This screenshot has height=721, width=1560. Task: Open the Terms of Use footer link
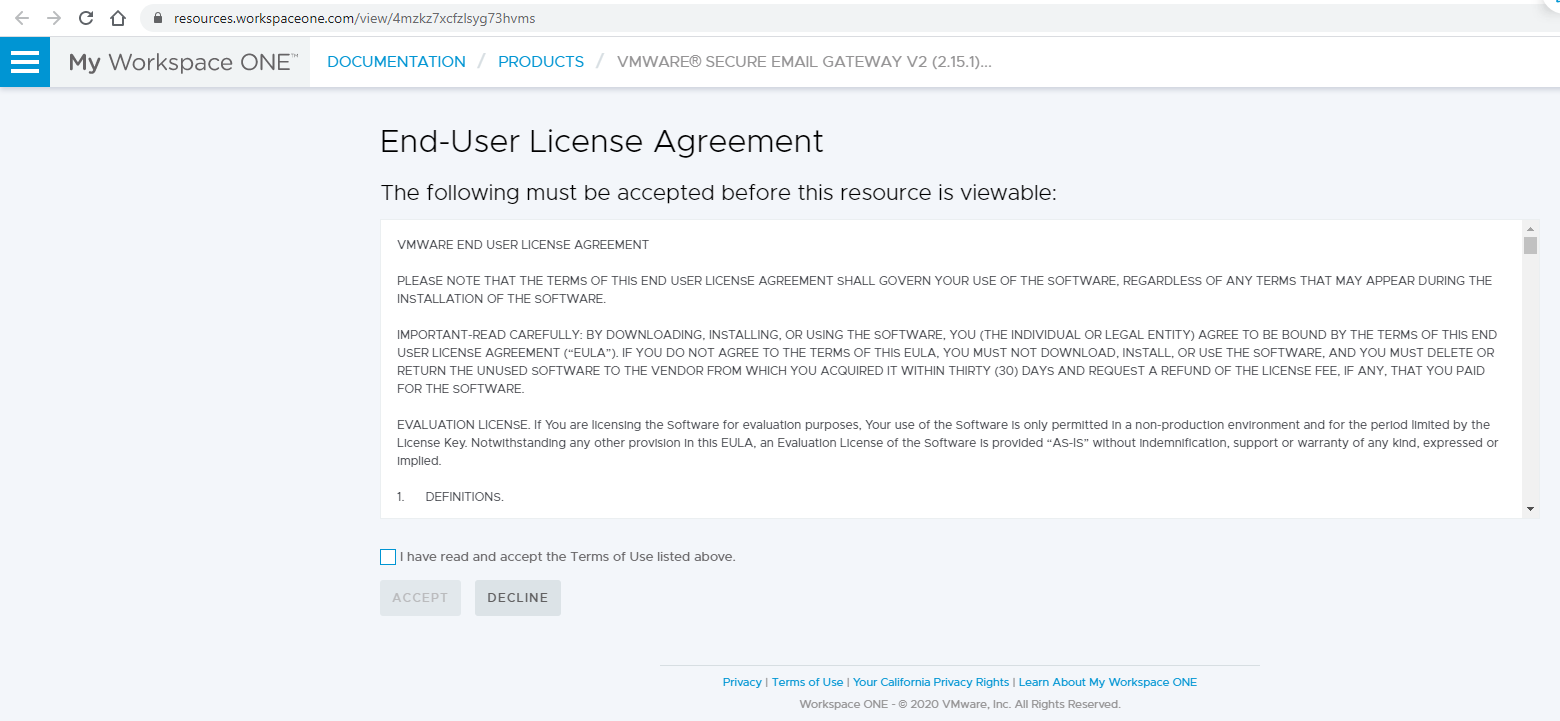(807, 682)
